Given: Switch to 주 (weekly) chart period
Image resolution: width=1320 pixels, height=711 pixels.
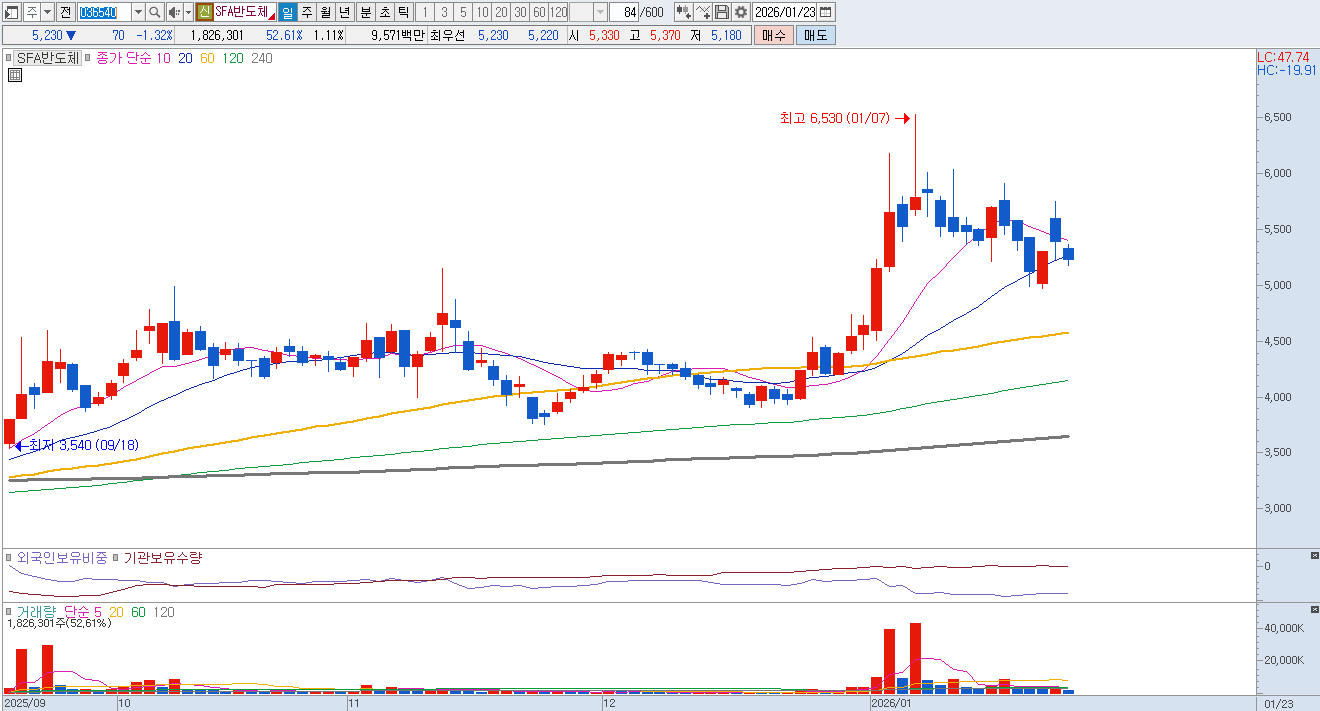Looking at the screenshot, I should click(x=307, y=12).
